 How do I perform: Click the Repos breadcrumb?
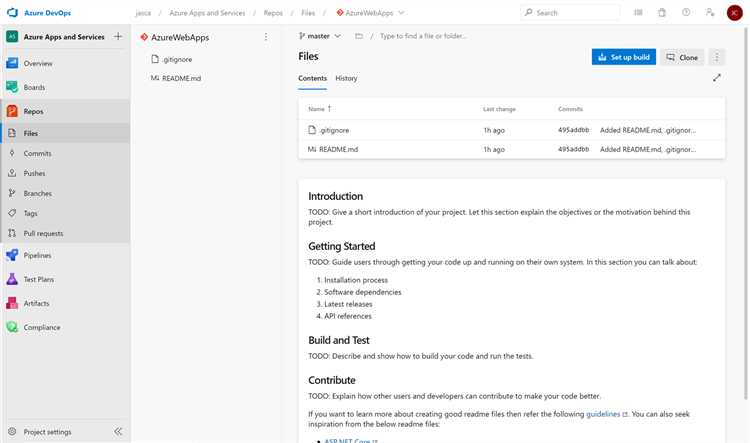273,13
